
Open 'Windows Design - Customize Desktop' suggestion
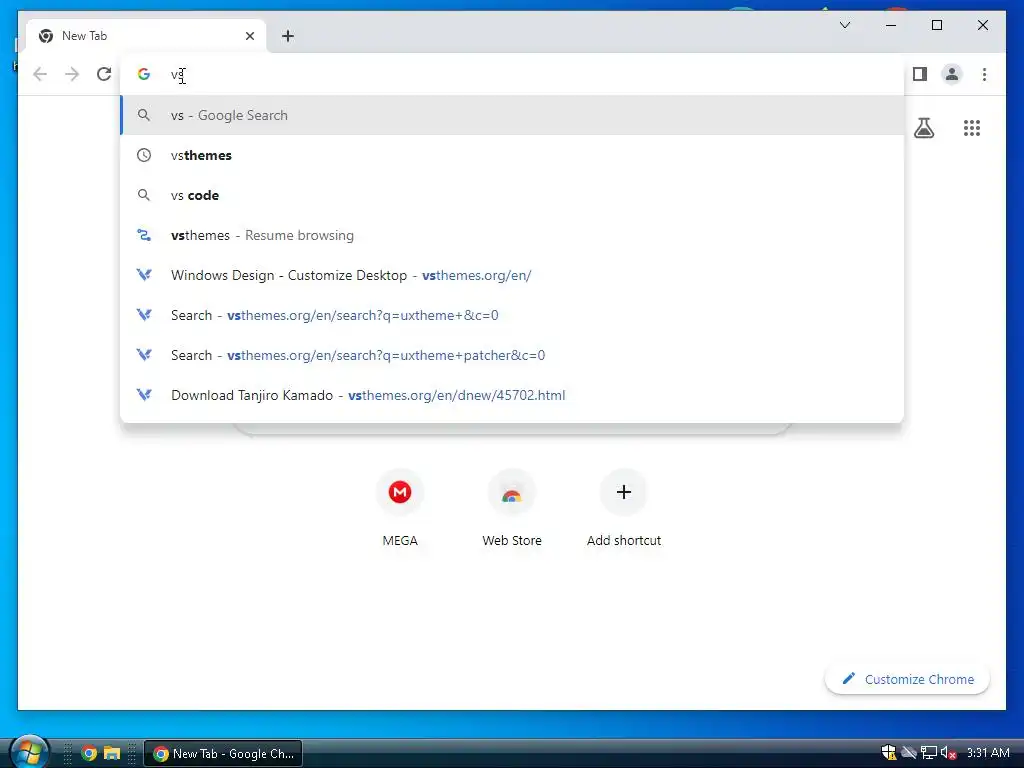[x=512, y=275]
